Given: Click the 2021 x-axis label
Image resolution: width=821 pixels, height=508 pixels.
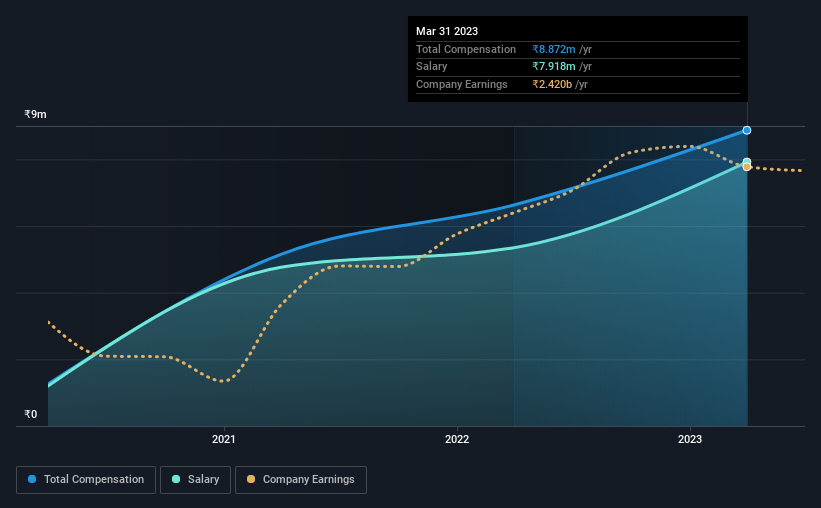Looking at the screenshot, I should pyautogui.click(x=224, y=439).
